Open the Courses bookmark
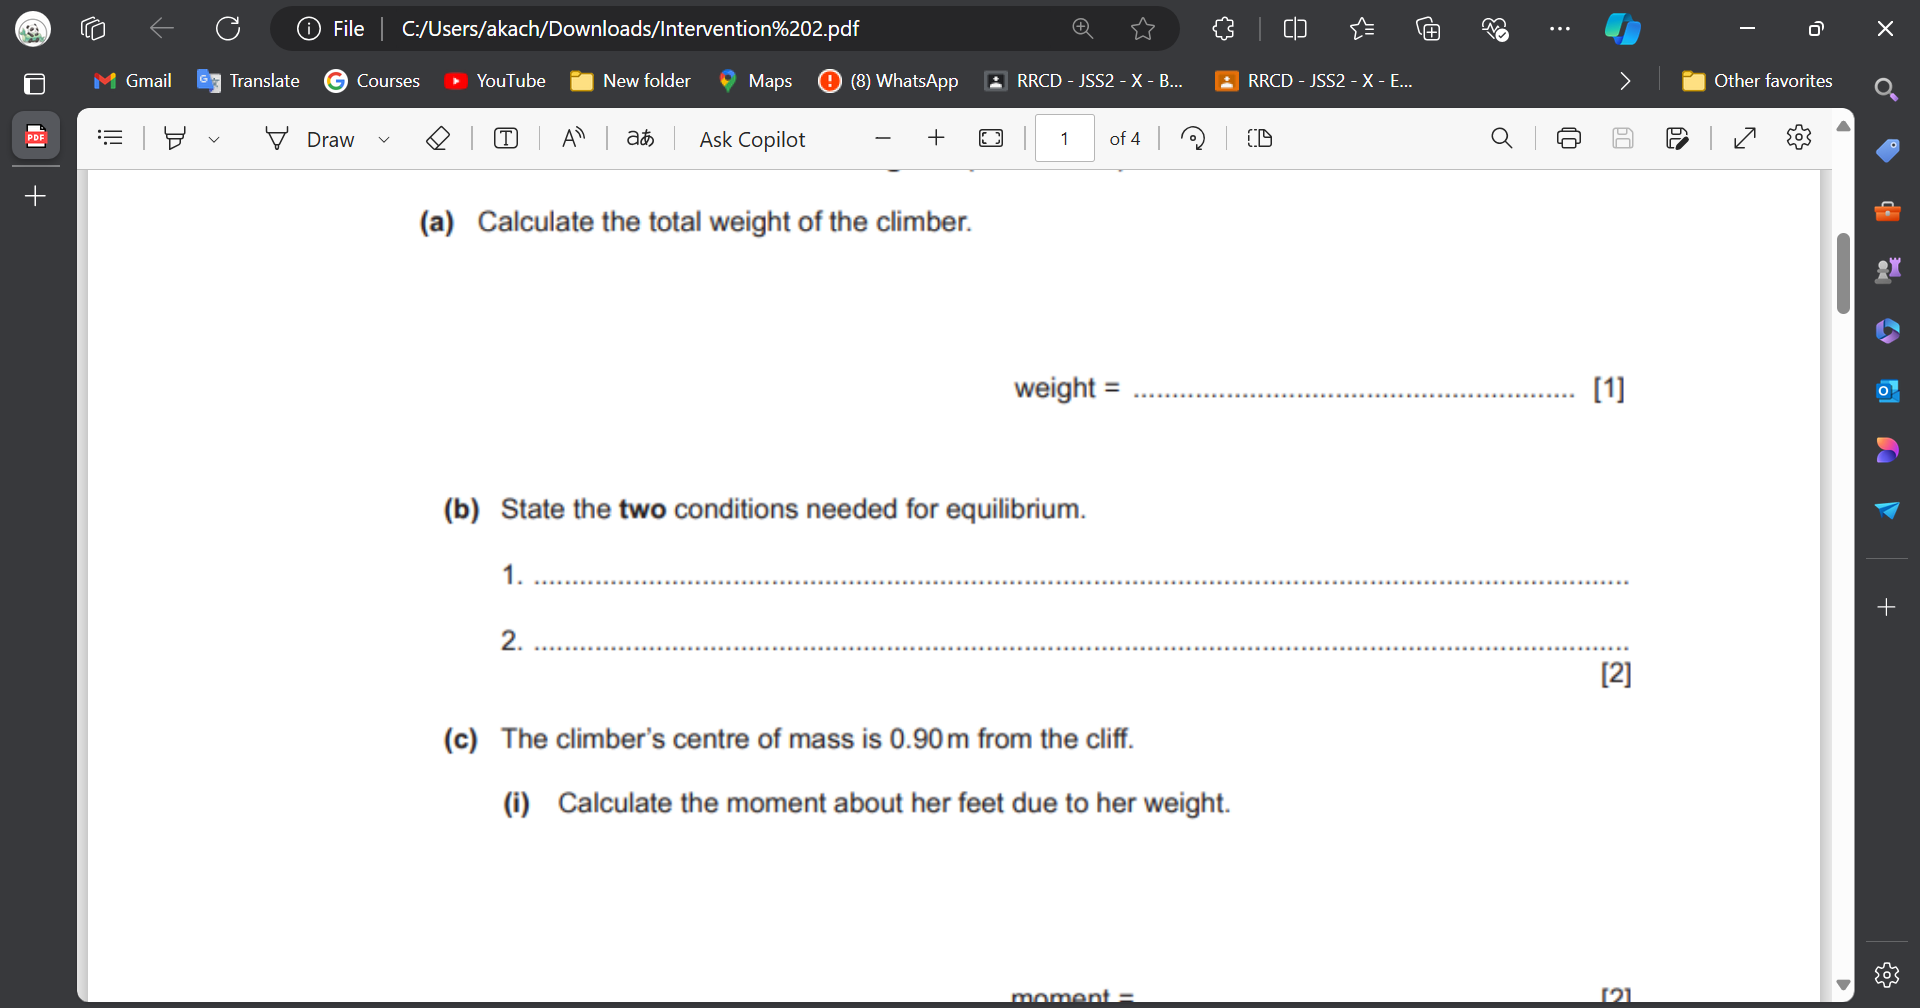Screen dimensions: 1920x1008 [372, 81]
